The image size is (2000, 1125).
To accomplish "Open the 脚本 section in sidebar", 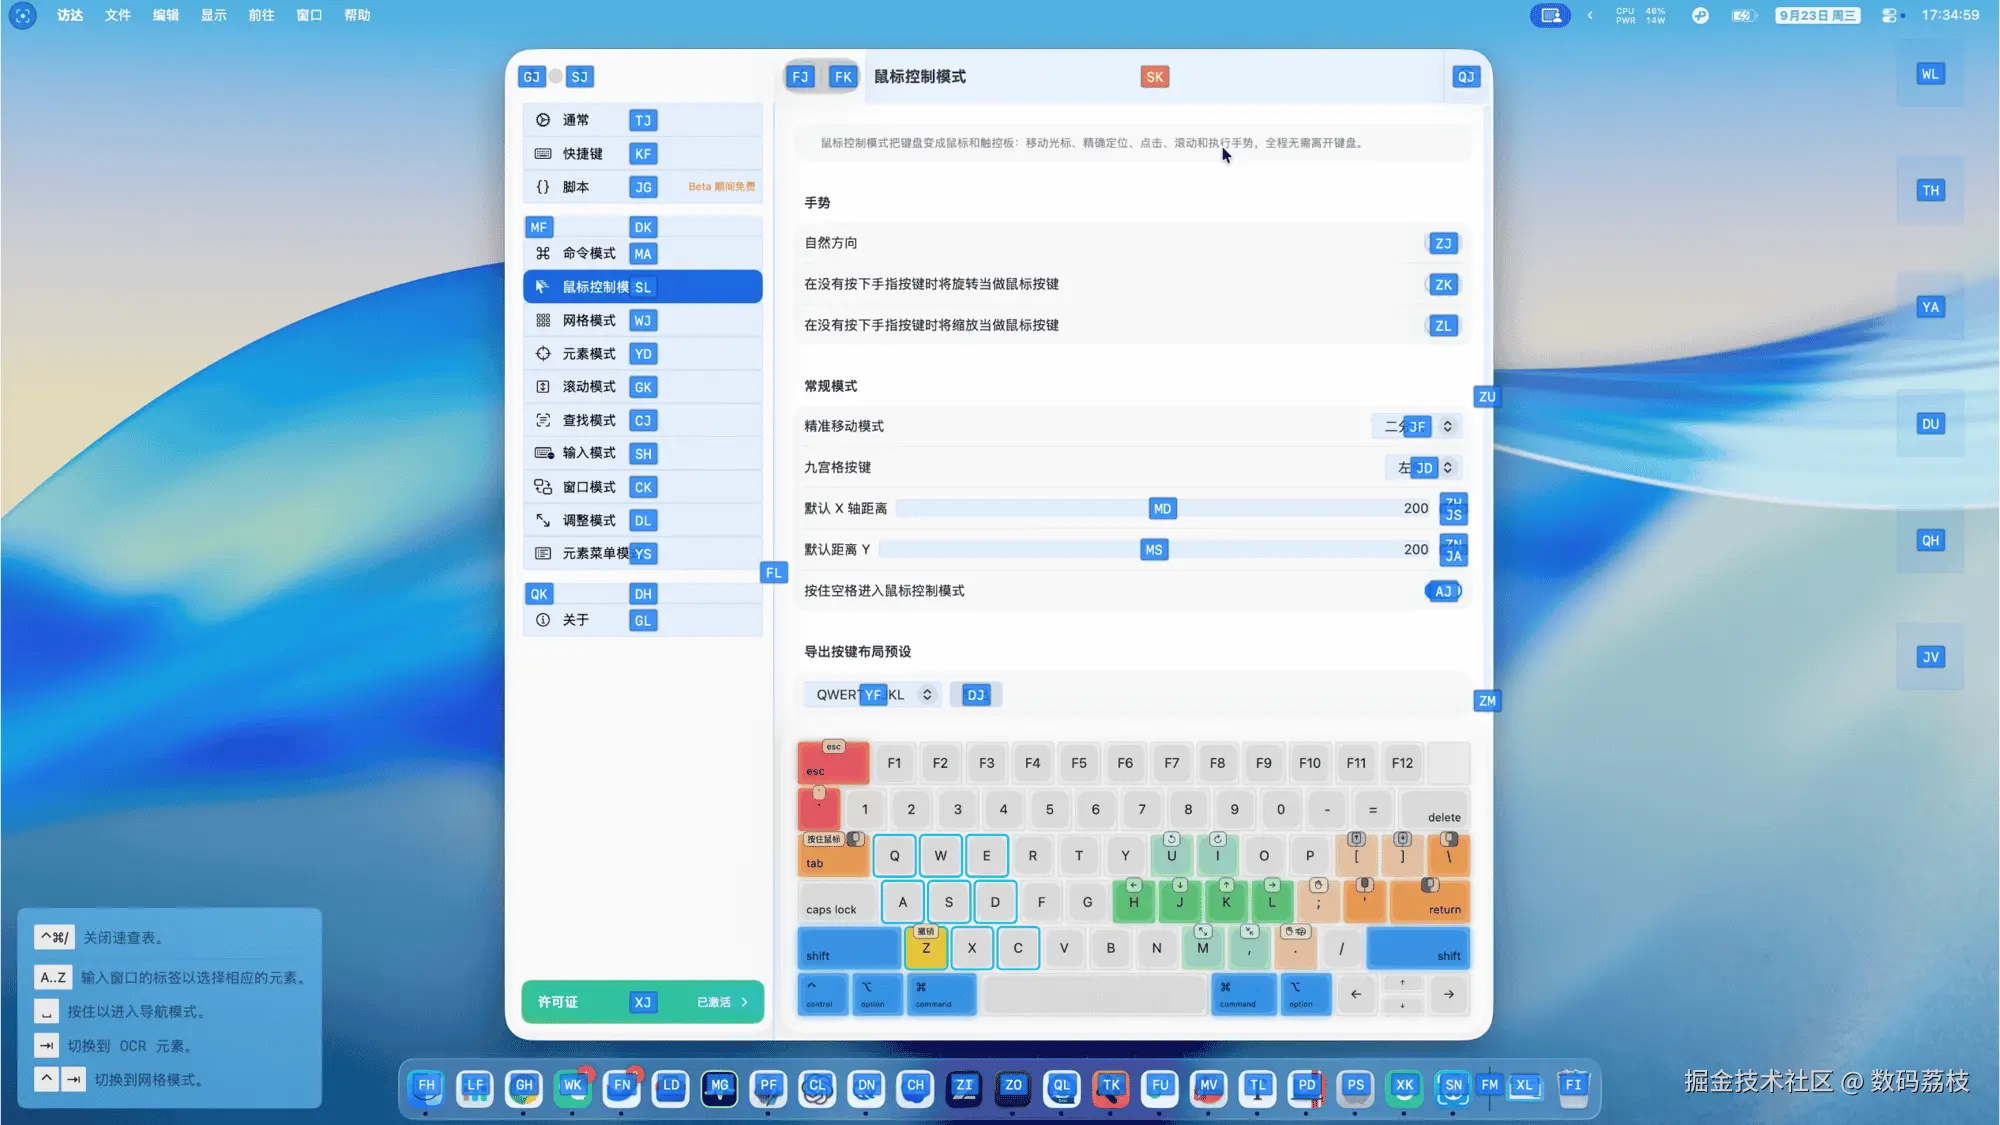I will tap(642, 187).
